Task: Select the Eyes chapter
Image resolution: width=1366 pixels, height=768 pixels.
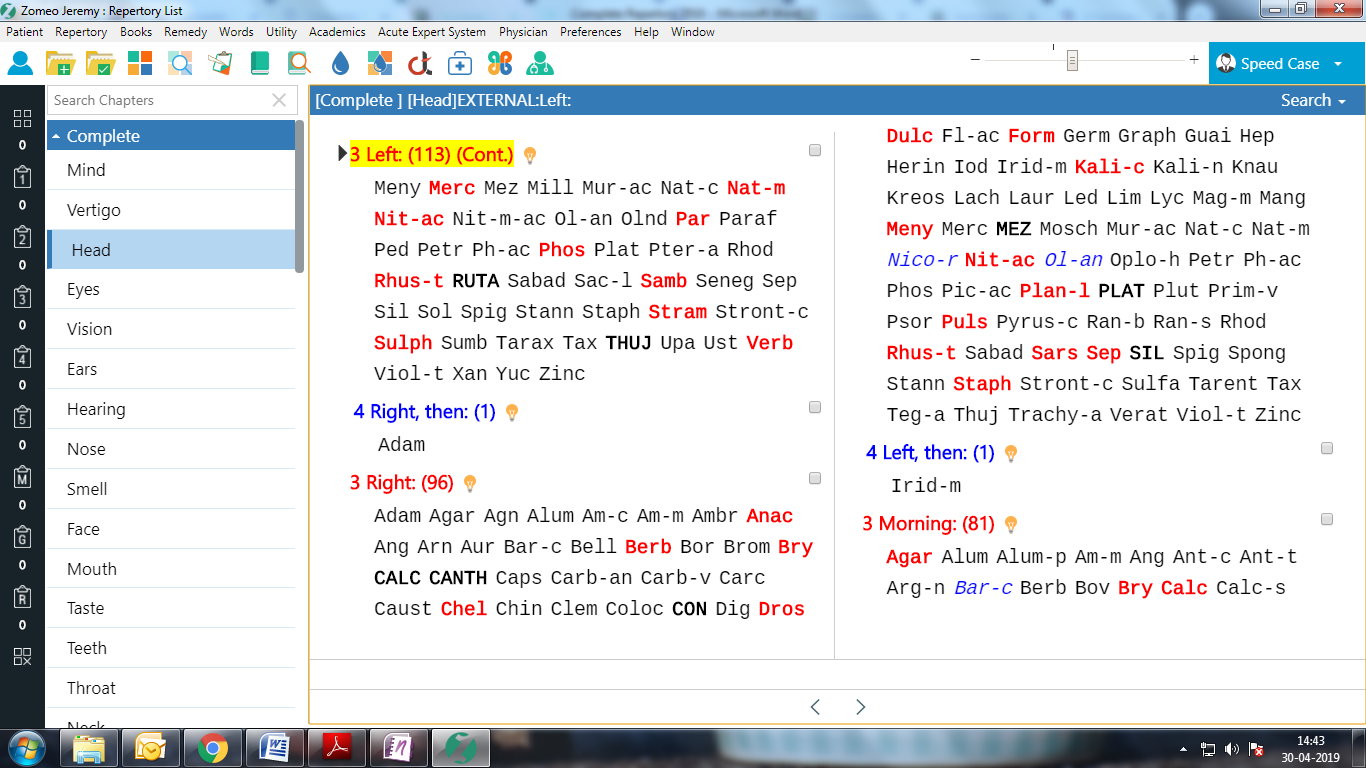Action: coord(171,289)
